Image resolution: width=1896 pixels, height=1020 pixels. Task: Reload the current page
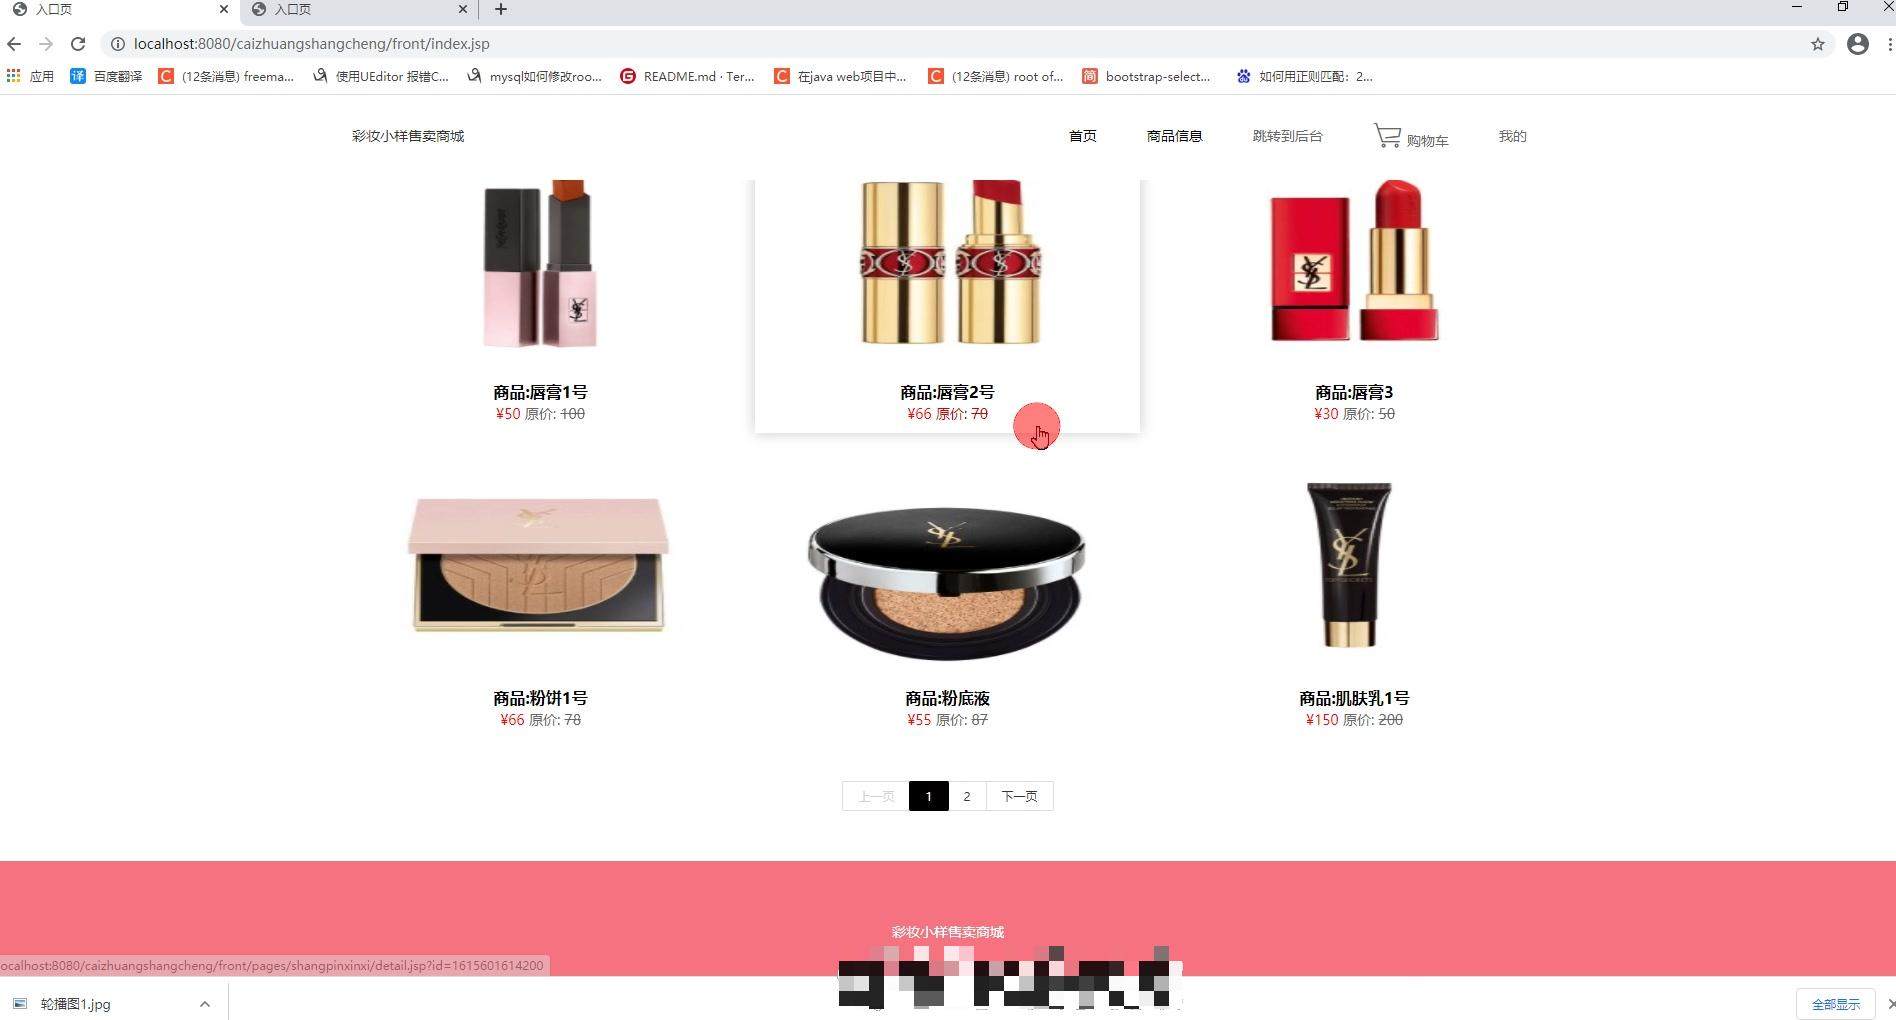point(78,44)
